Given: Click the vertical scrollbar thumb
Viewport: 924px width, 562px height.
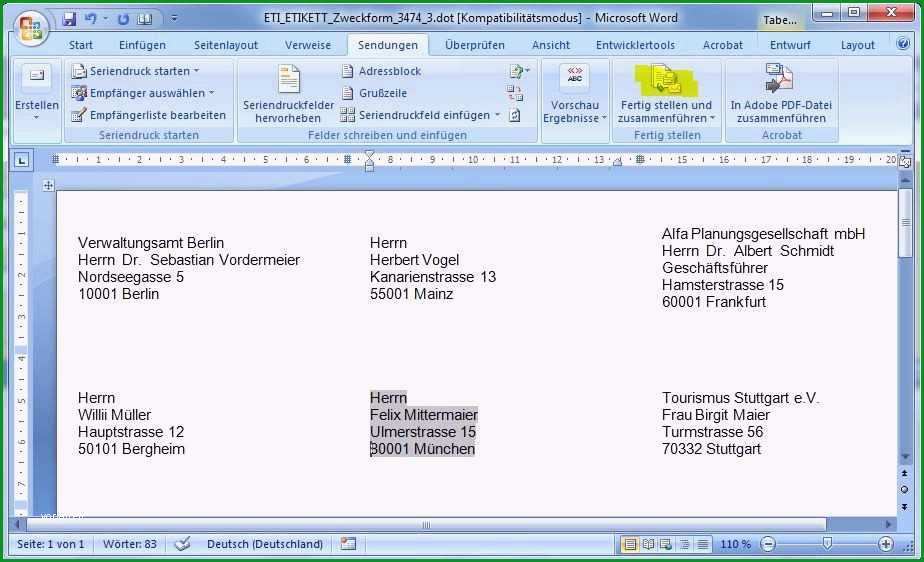Looking at the screenshot, I should [905, 223].
